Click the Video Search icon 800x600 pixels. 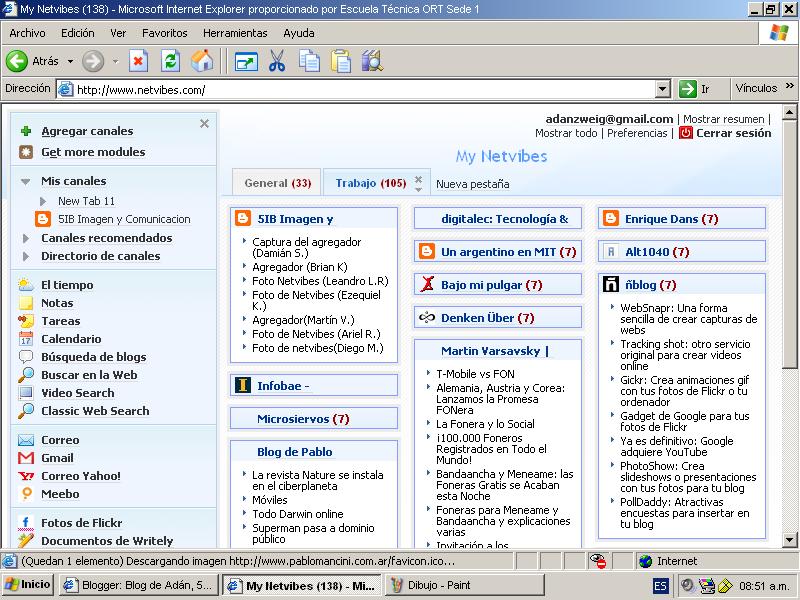click(26, 393)
